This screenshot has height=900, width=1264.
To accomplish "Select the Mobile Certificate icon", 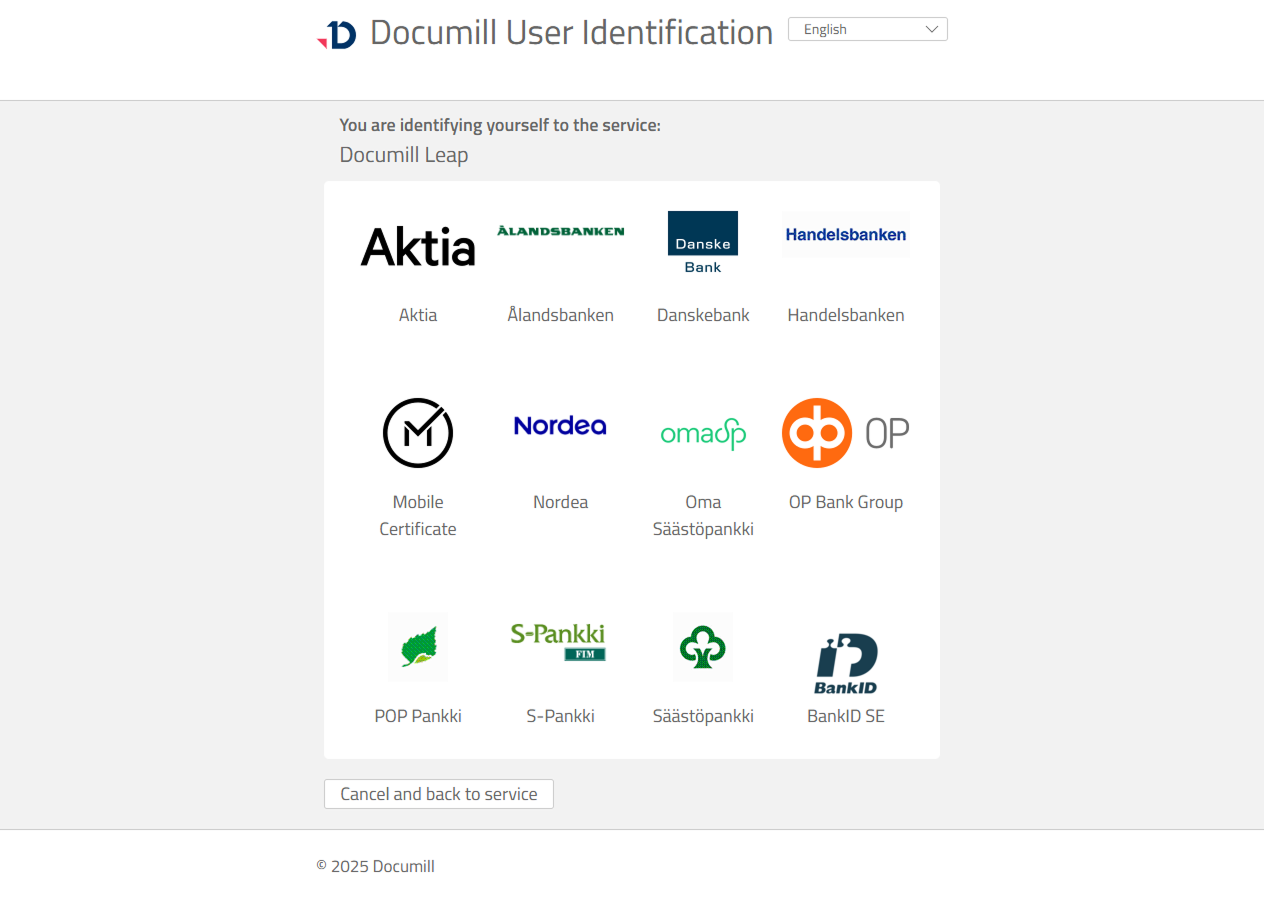I will click(x=418, y=433).
